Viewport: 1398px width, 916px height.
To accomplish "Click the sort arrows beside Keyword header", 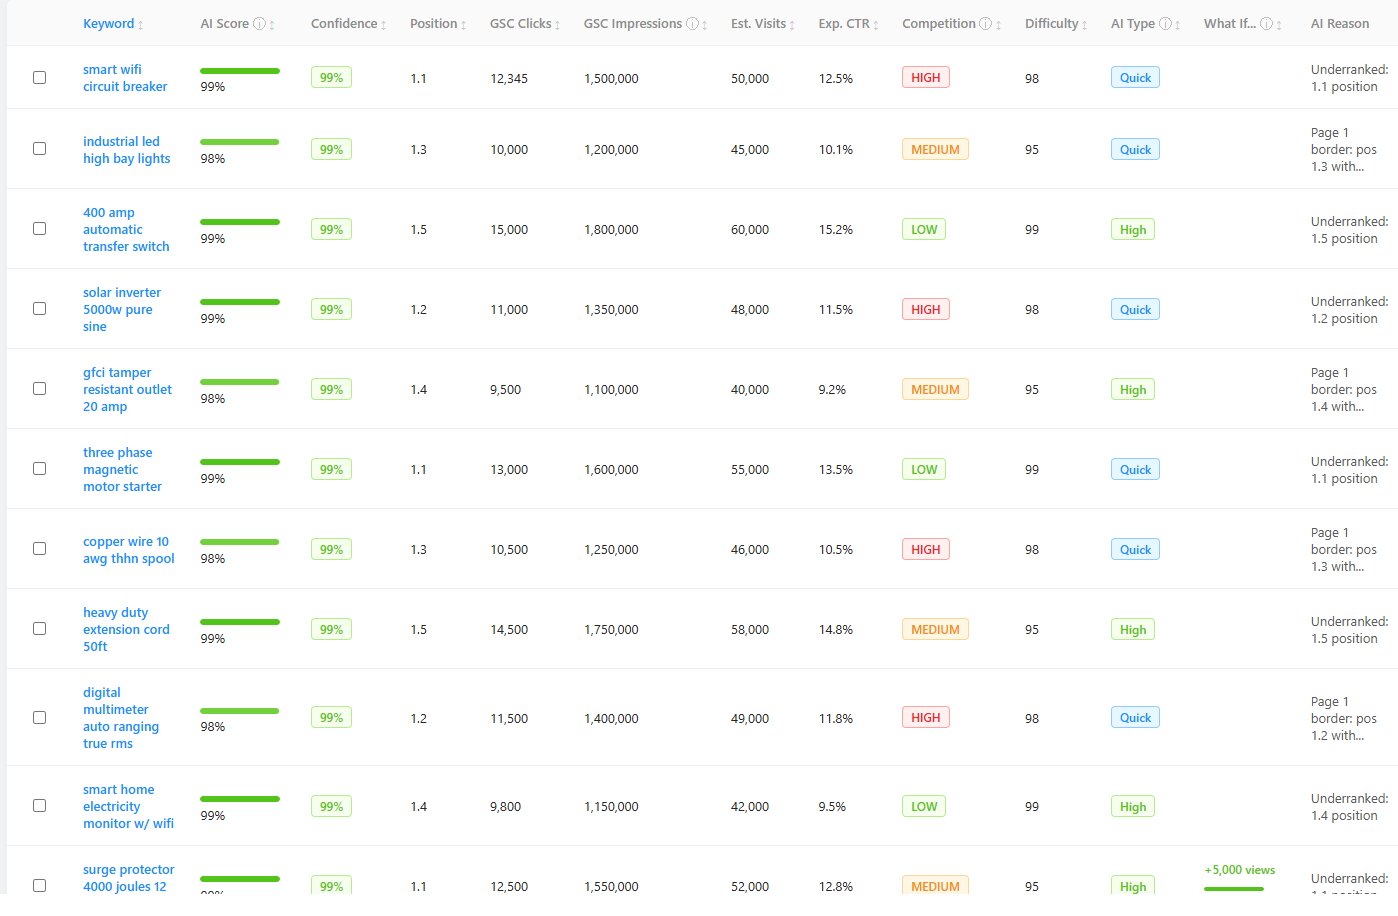I will pos(141,25).
